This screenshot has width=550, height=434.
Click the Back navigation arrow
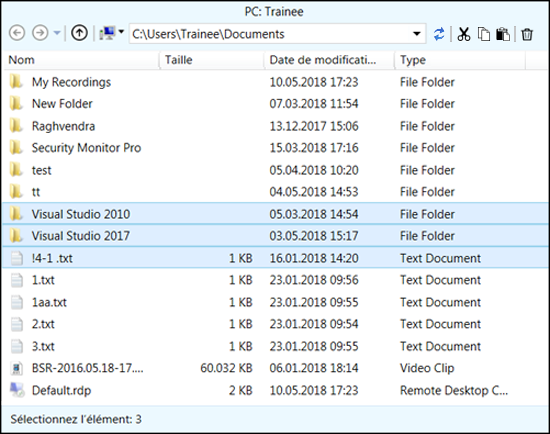(16, 33)
